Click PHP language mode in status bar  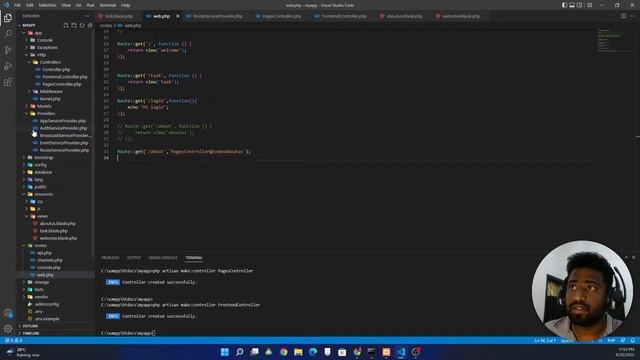coord(611,340)
